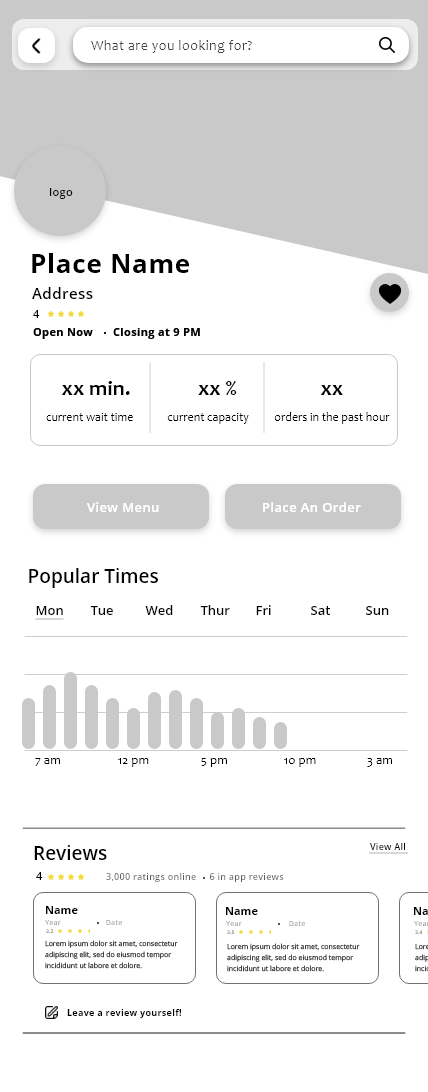Image resolution: width=428 pixels, height=1092 pixels.
Task: Open the second review card
Action: [x=297, y=938]
